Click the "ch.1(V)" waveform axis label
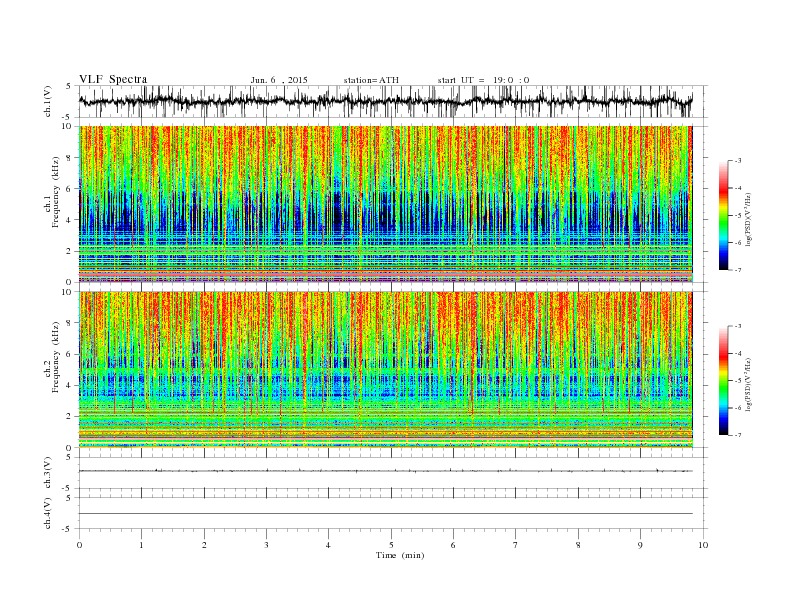This screenshot has width=792, height=612. tap(48, 102)
